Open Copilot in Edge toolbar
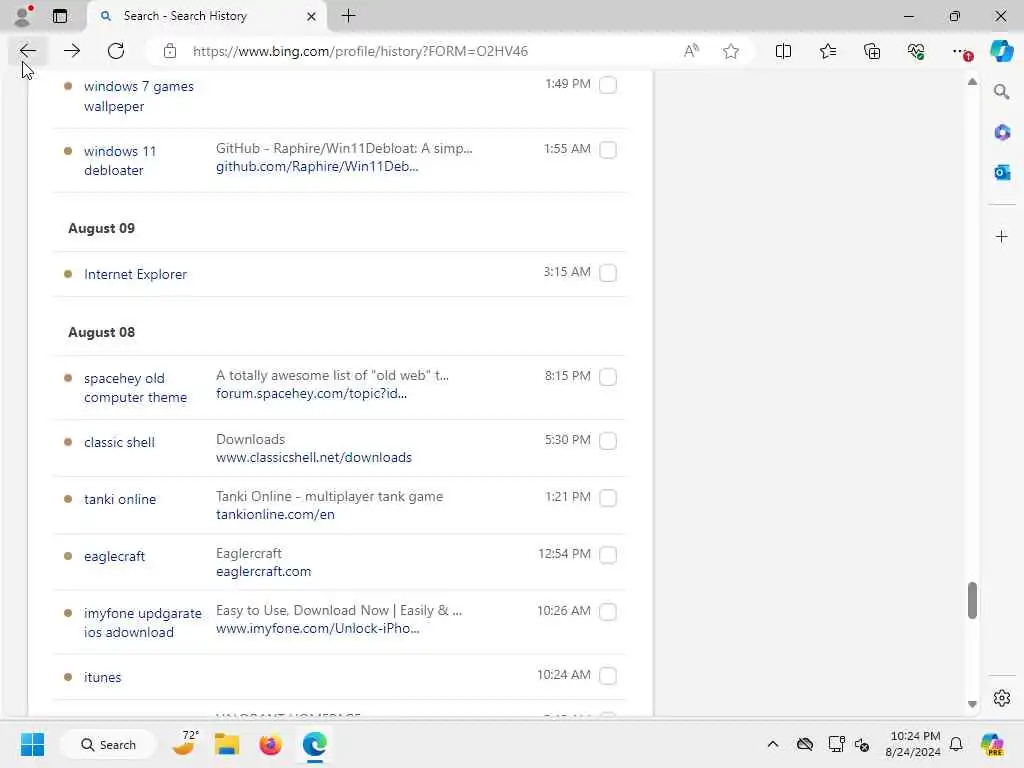 coord(1001,51)
